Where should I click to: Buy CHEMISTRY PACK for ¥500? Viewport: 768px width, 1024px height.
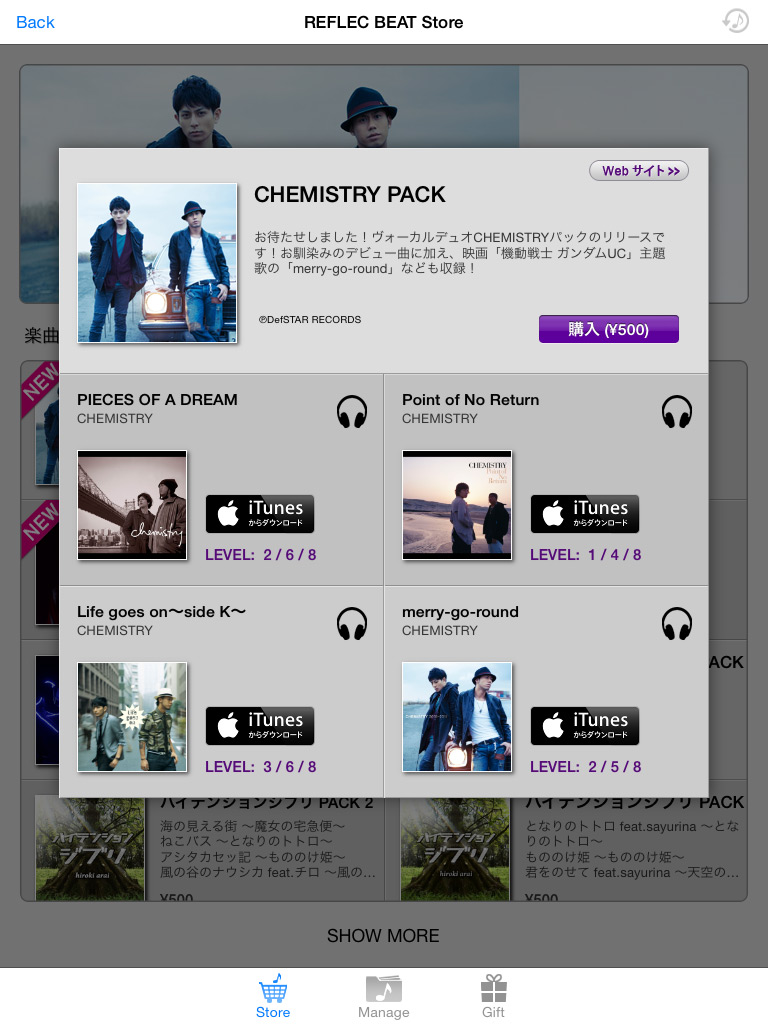click(609, 329)
